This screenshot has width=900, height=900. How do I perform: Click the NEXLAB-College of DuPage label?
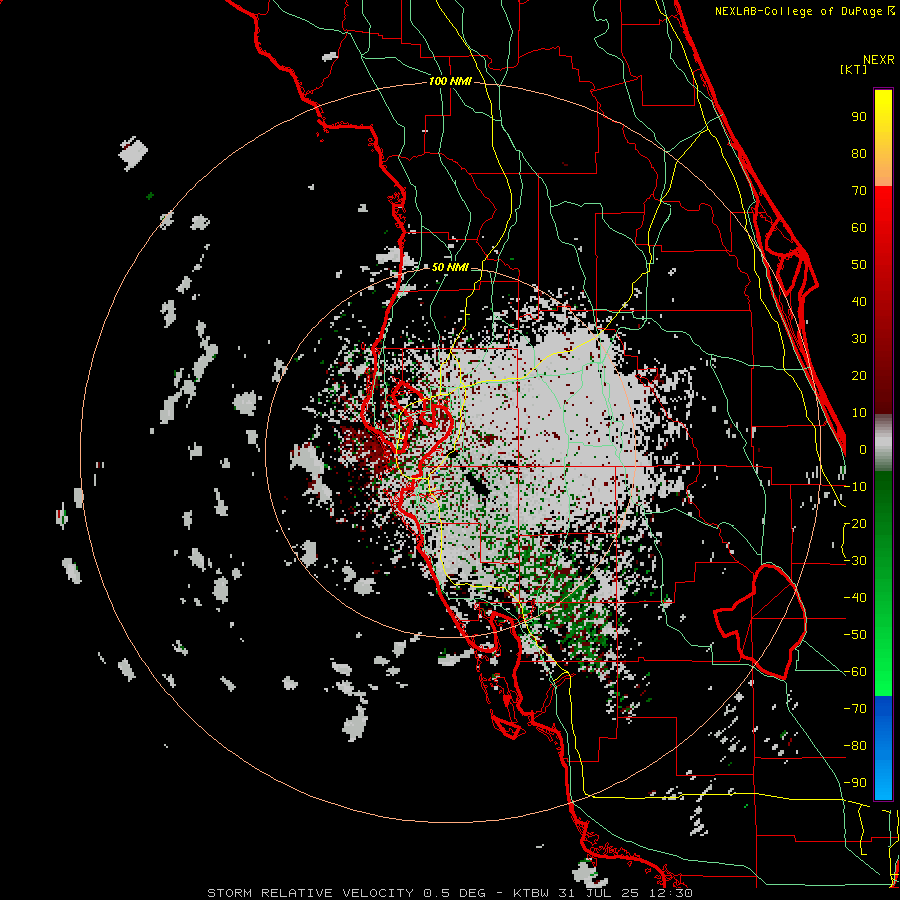coord(804,11)
